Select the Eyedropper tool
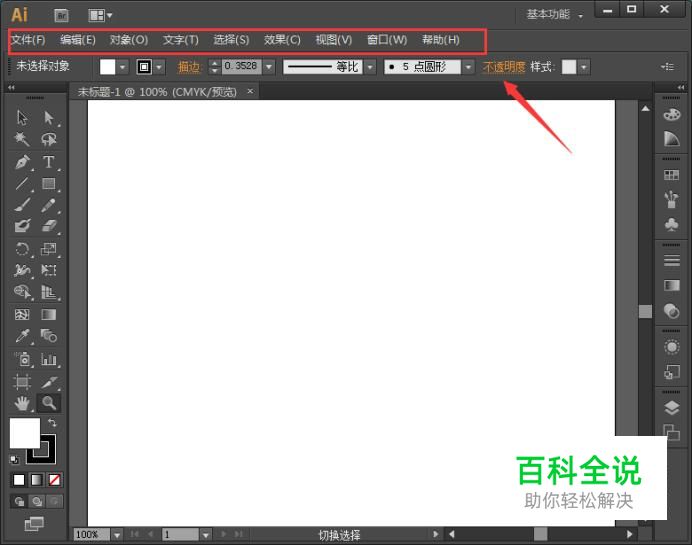The width and height of the screenshot is (692, 545). click(x=22, y=336)
